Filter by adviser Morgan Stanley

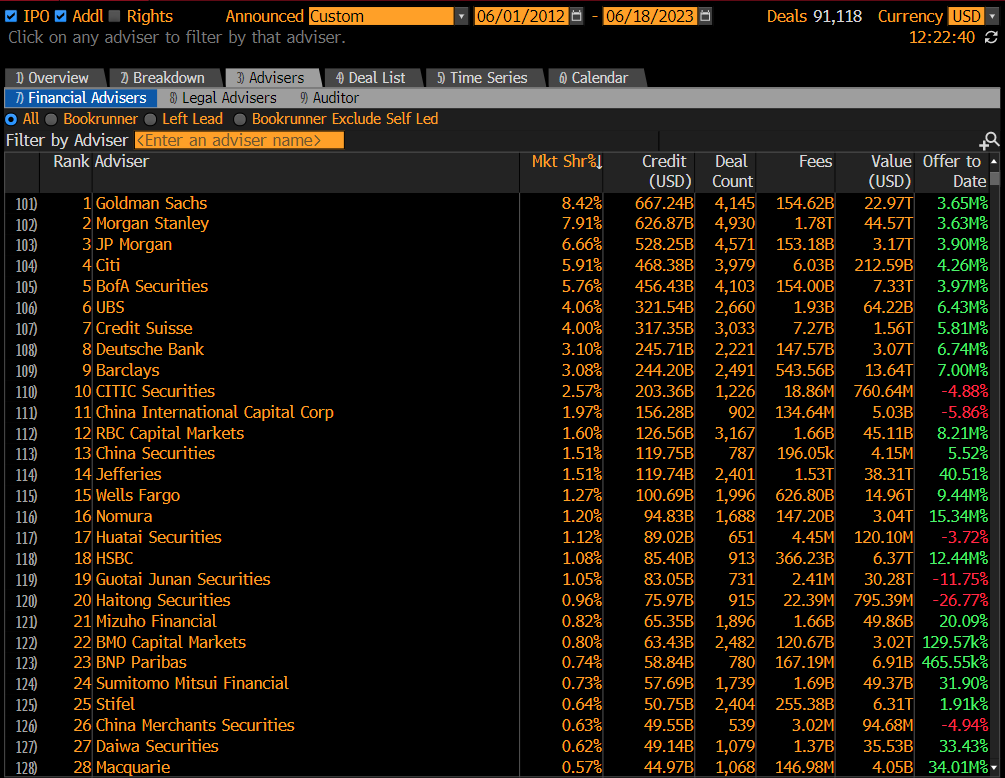153,224
